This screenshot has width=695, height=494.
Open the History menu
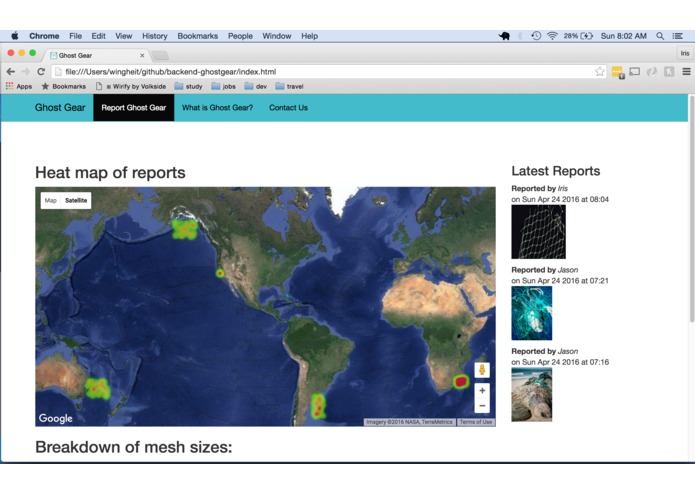pyautogui.click(x=155, y=36)
